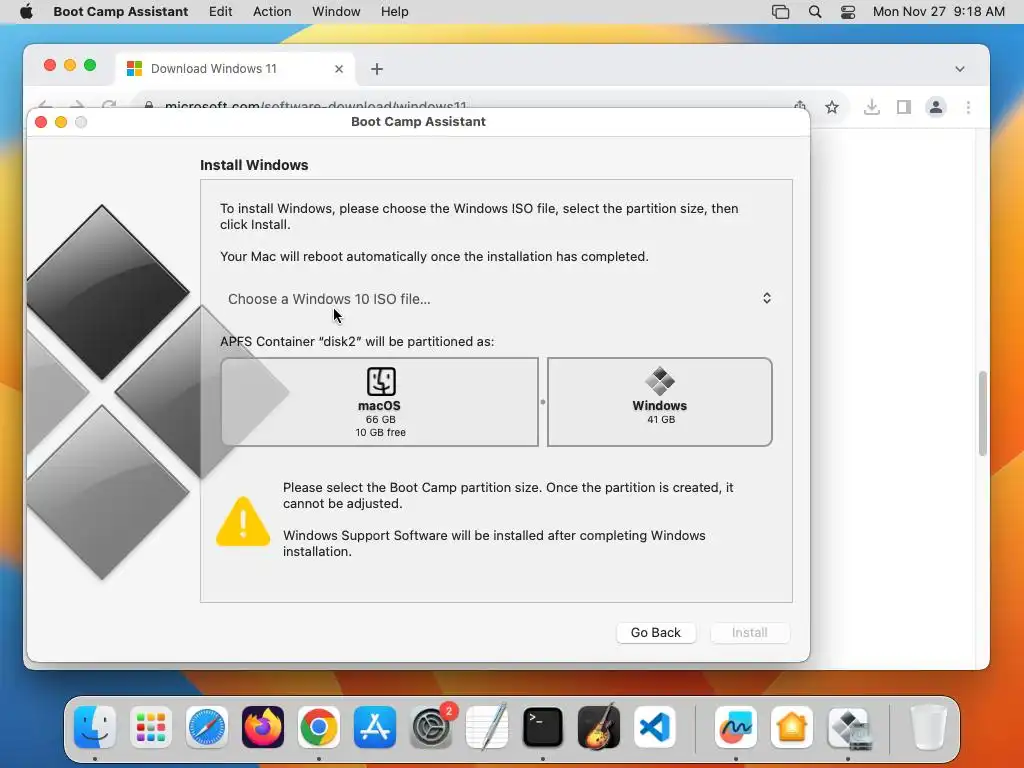1024x768 pixels.
Task: Open the Boot Camp Assistant app menu
Action: point(120,12)
